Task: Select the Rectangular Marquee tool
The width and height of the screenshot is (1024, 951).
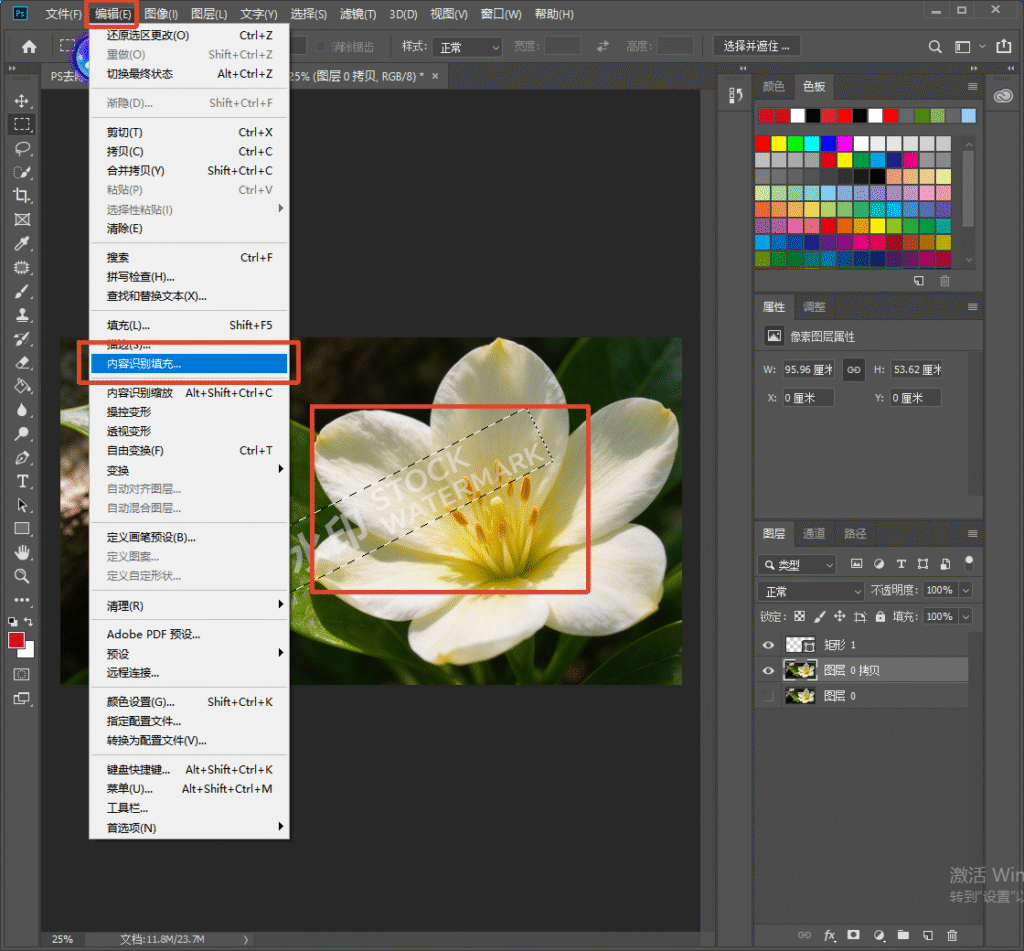Action: 22,124
